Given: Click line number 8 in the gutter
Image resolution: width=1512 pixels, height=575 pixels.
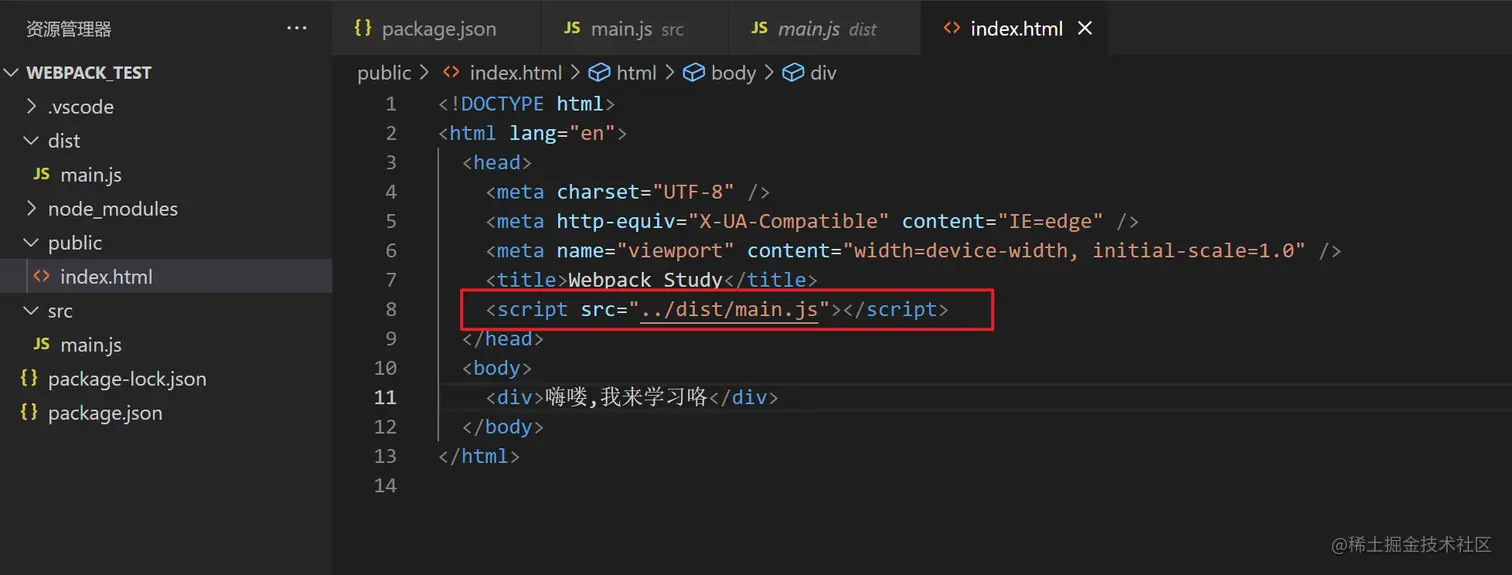Looking at the screenshot, I should 390,310.
